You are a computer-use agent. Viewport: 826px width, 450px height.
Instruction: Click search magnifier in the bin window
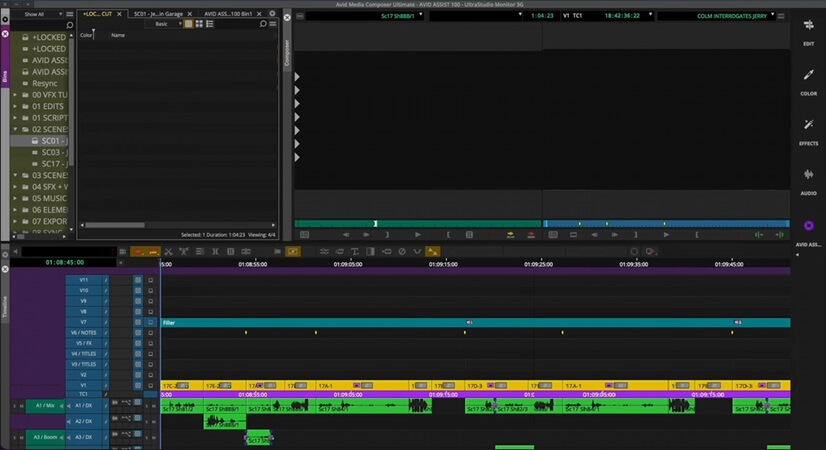coord(263,24)
